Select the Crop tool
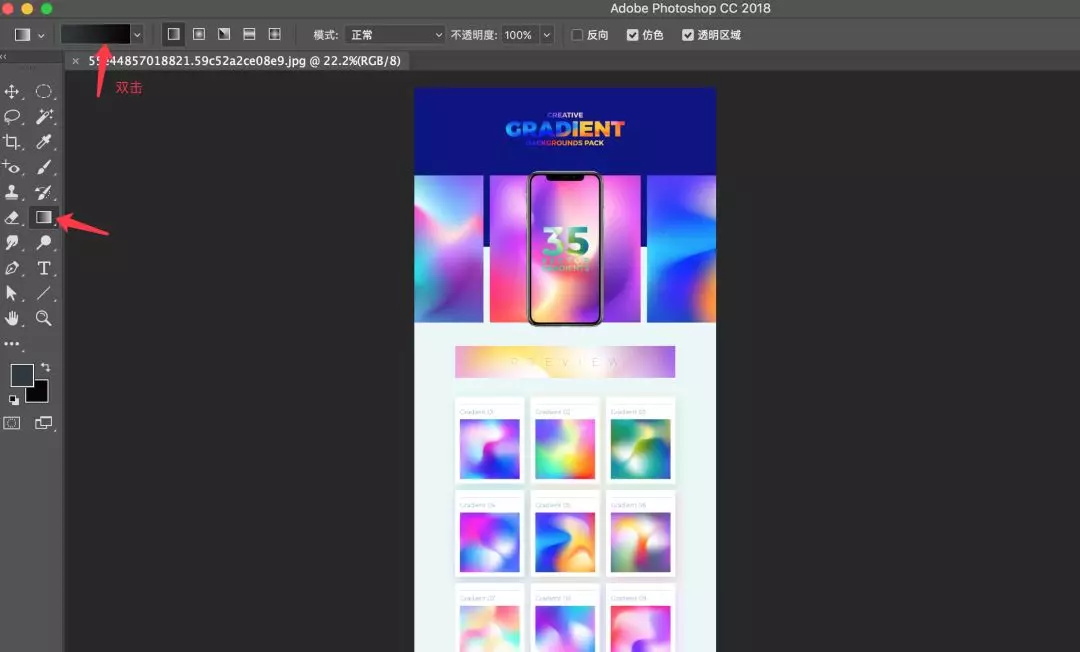This screenshot has width=1080, height=652. [13, 141]
